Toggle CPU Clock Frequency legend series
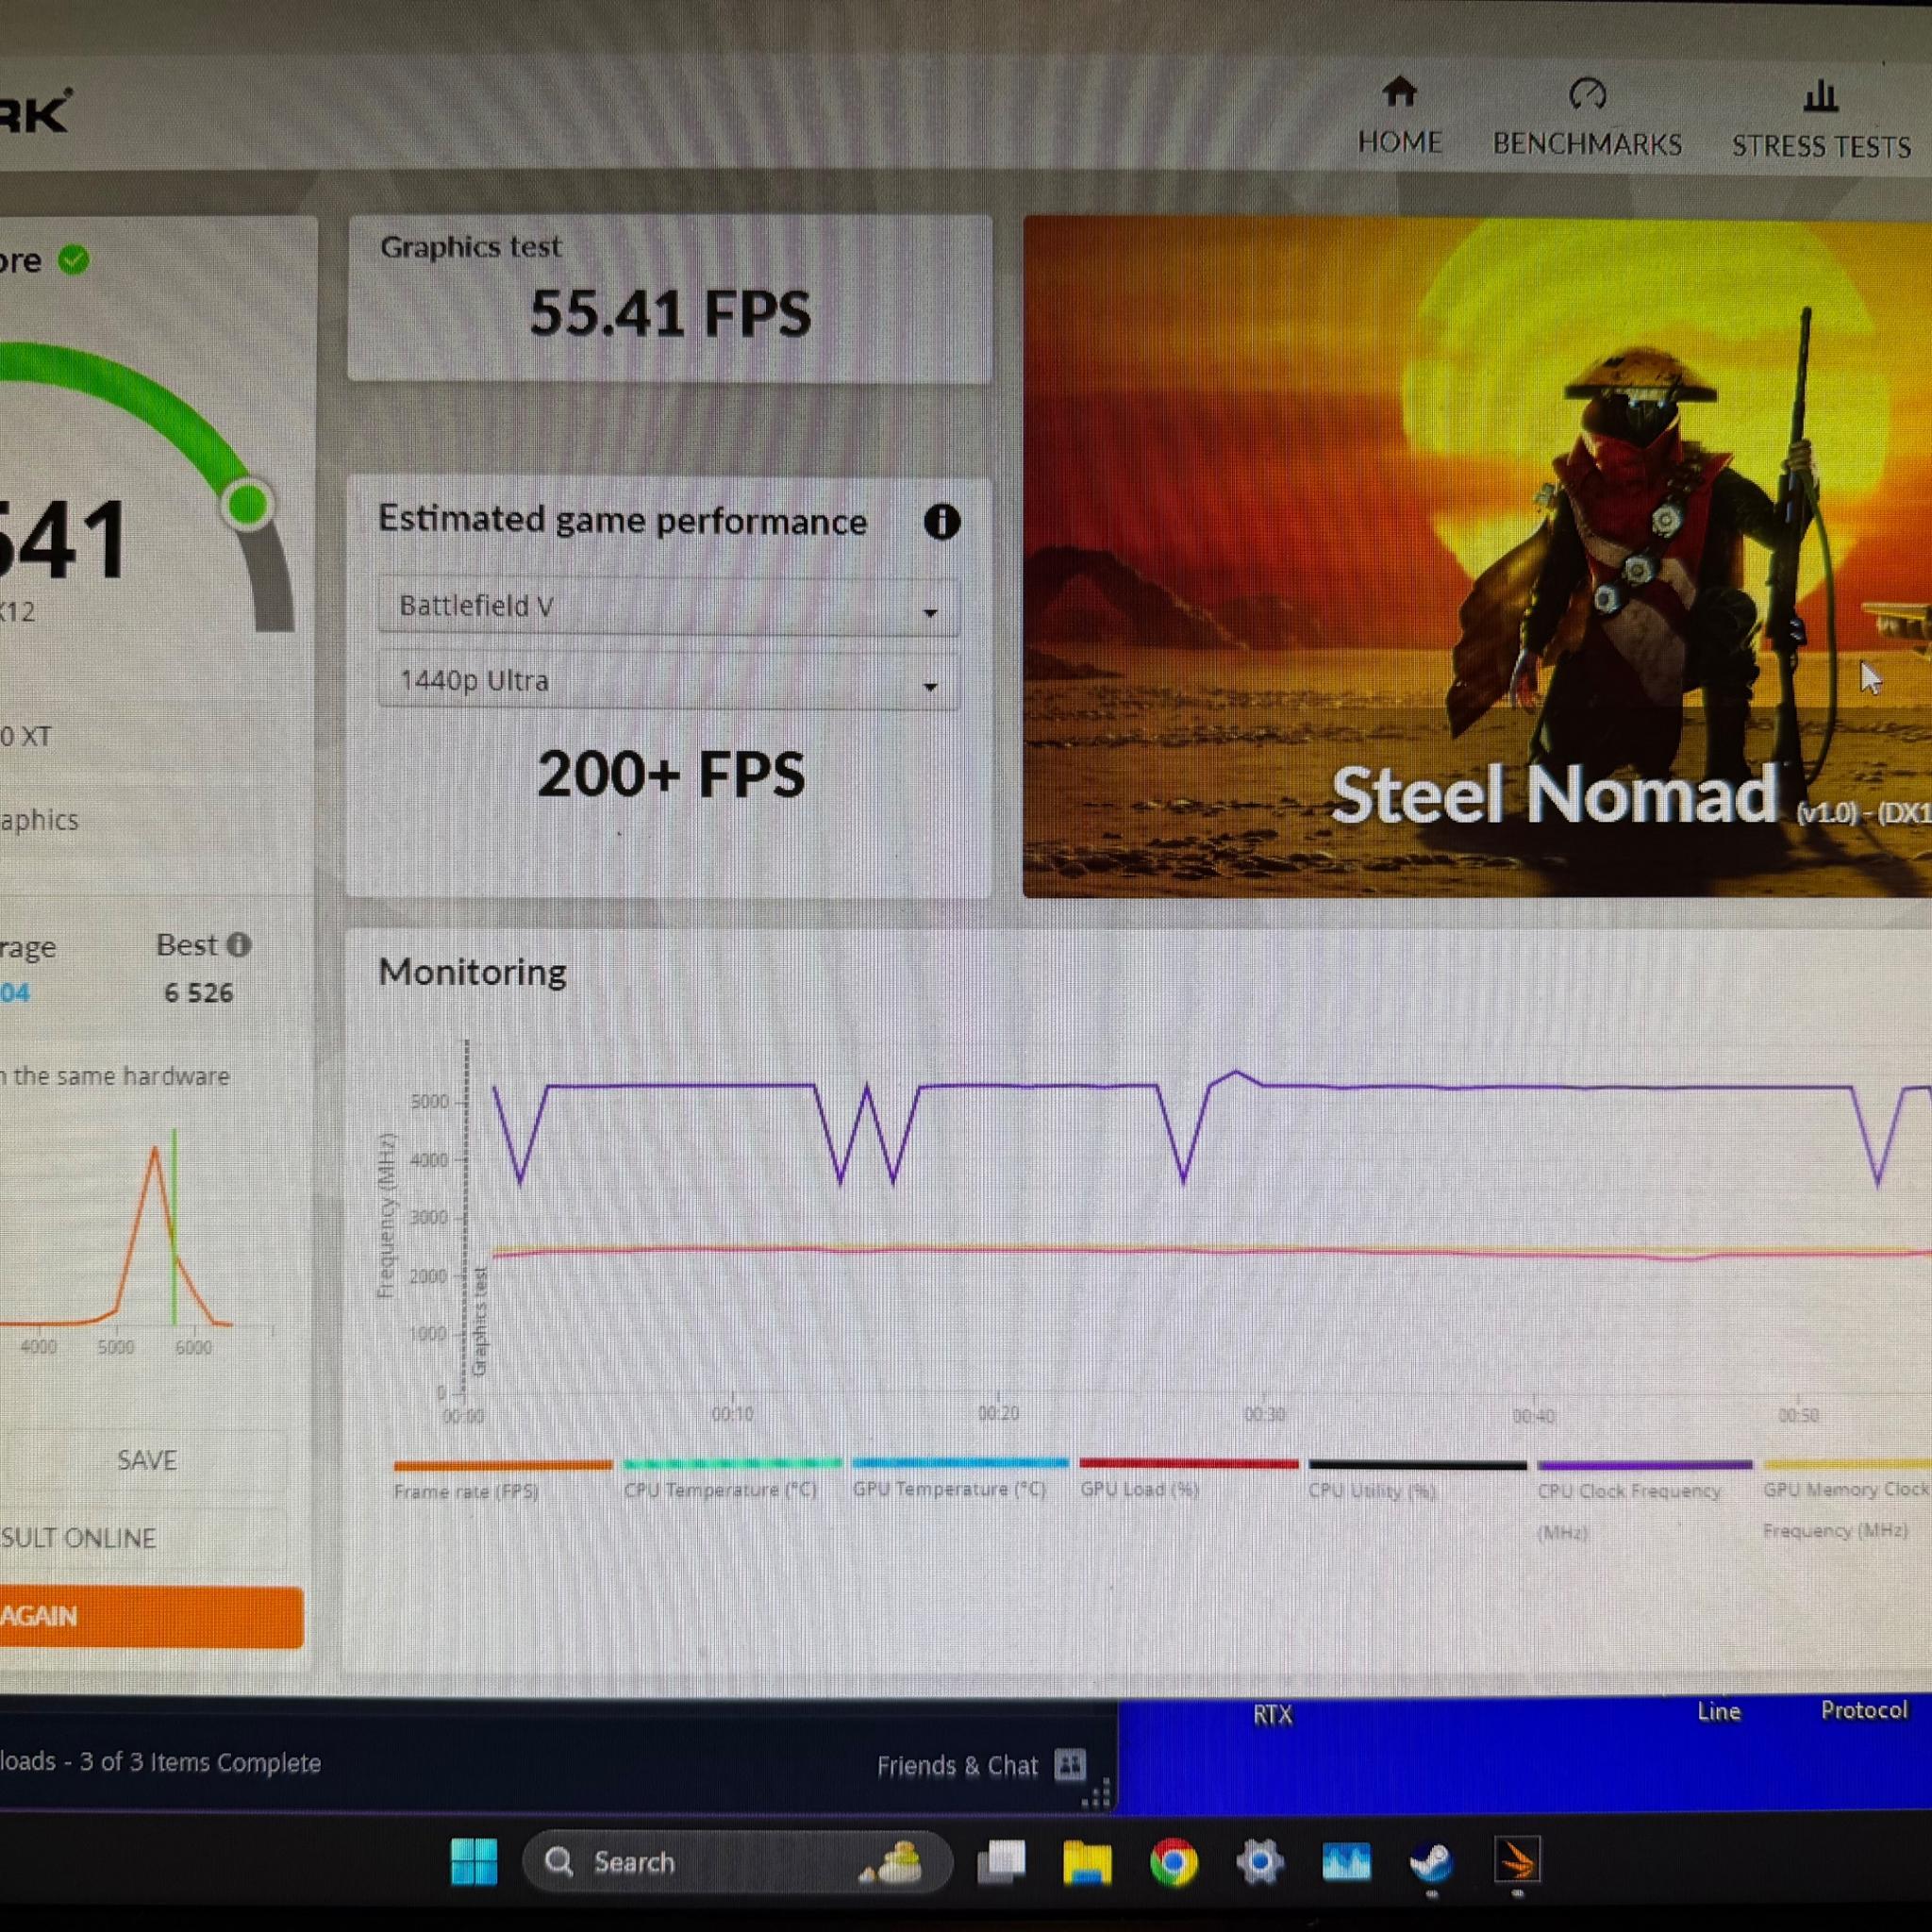Viewport: 1932px width, 1932px height. pos(1644,1502)
